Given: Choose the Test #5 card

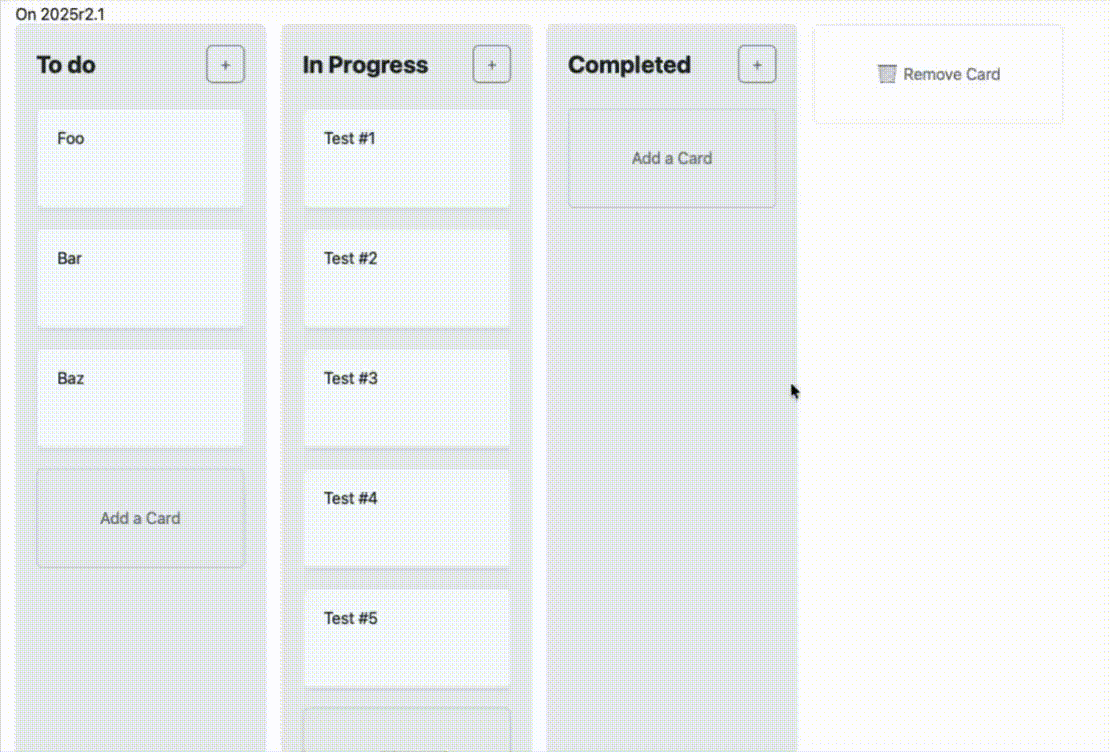Looking at the screenshot, I should pyautogui.click(x=407, y=638).
